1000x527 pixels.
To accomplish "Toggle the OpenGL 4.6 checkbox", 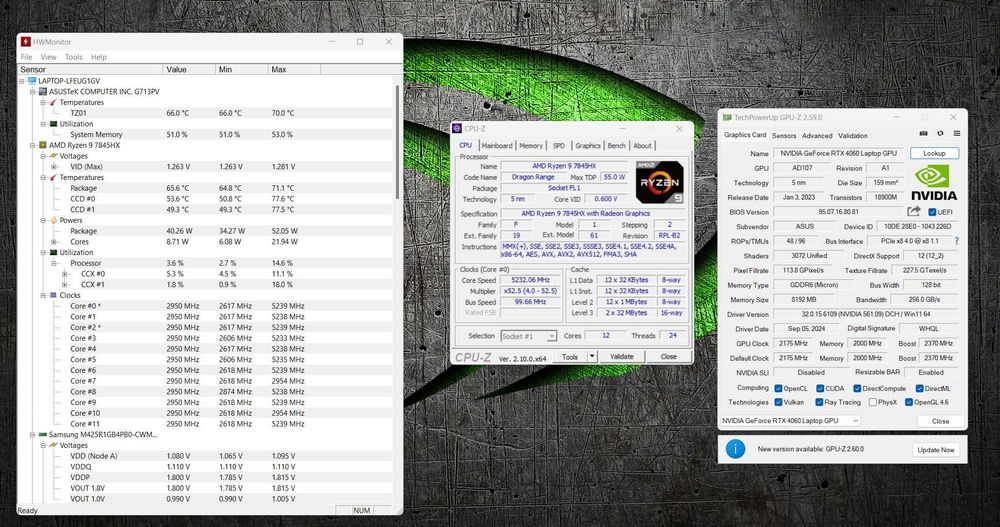I will point(909,403).
